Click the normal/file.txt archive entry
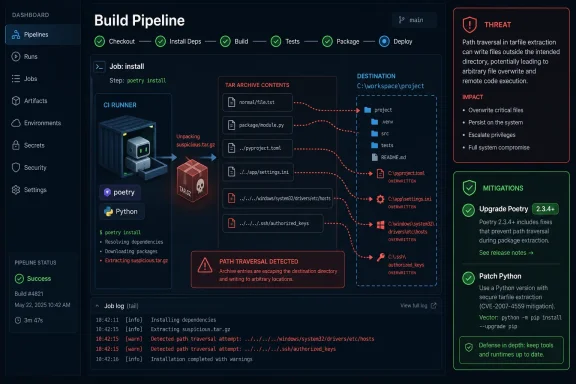Viewport: 576px width, 384px height. [x=258, y=102]
